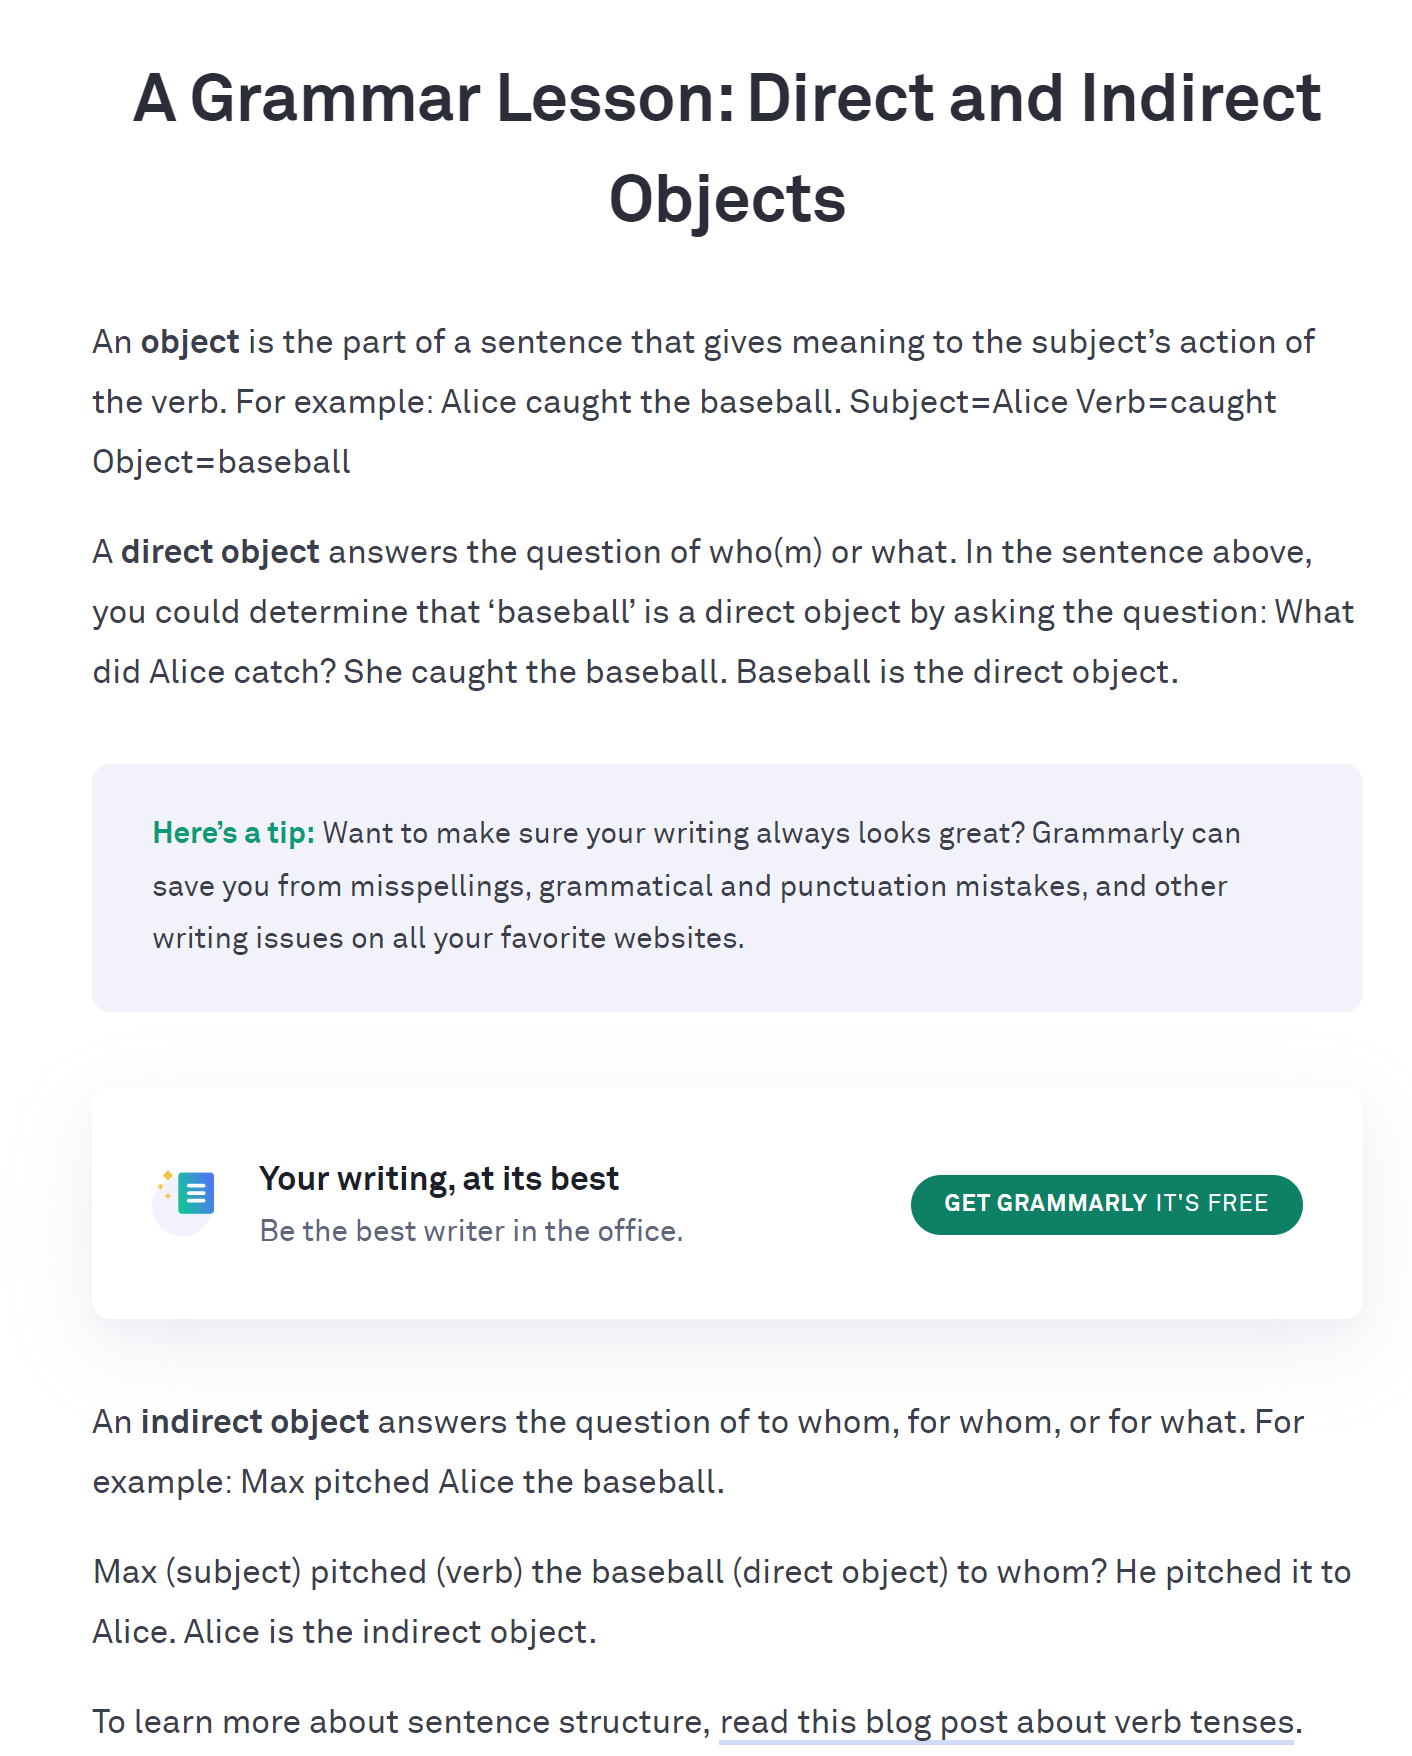Click the 'Max pitched Alice the baseball' example
This screenshot has height=1756, width=1412.
[482, 1482]
